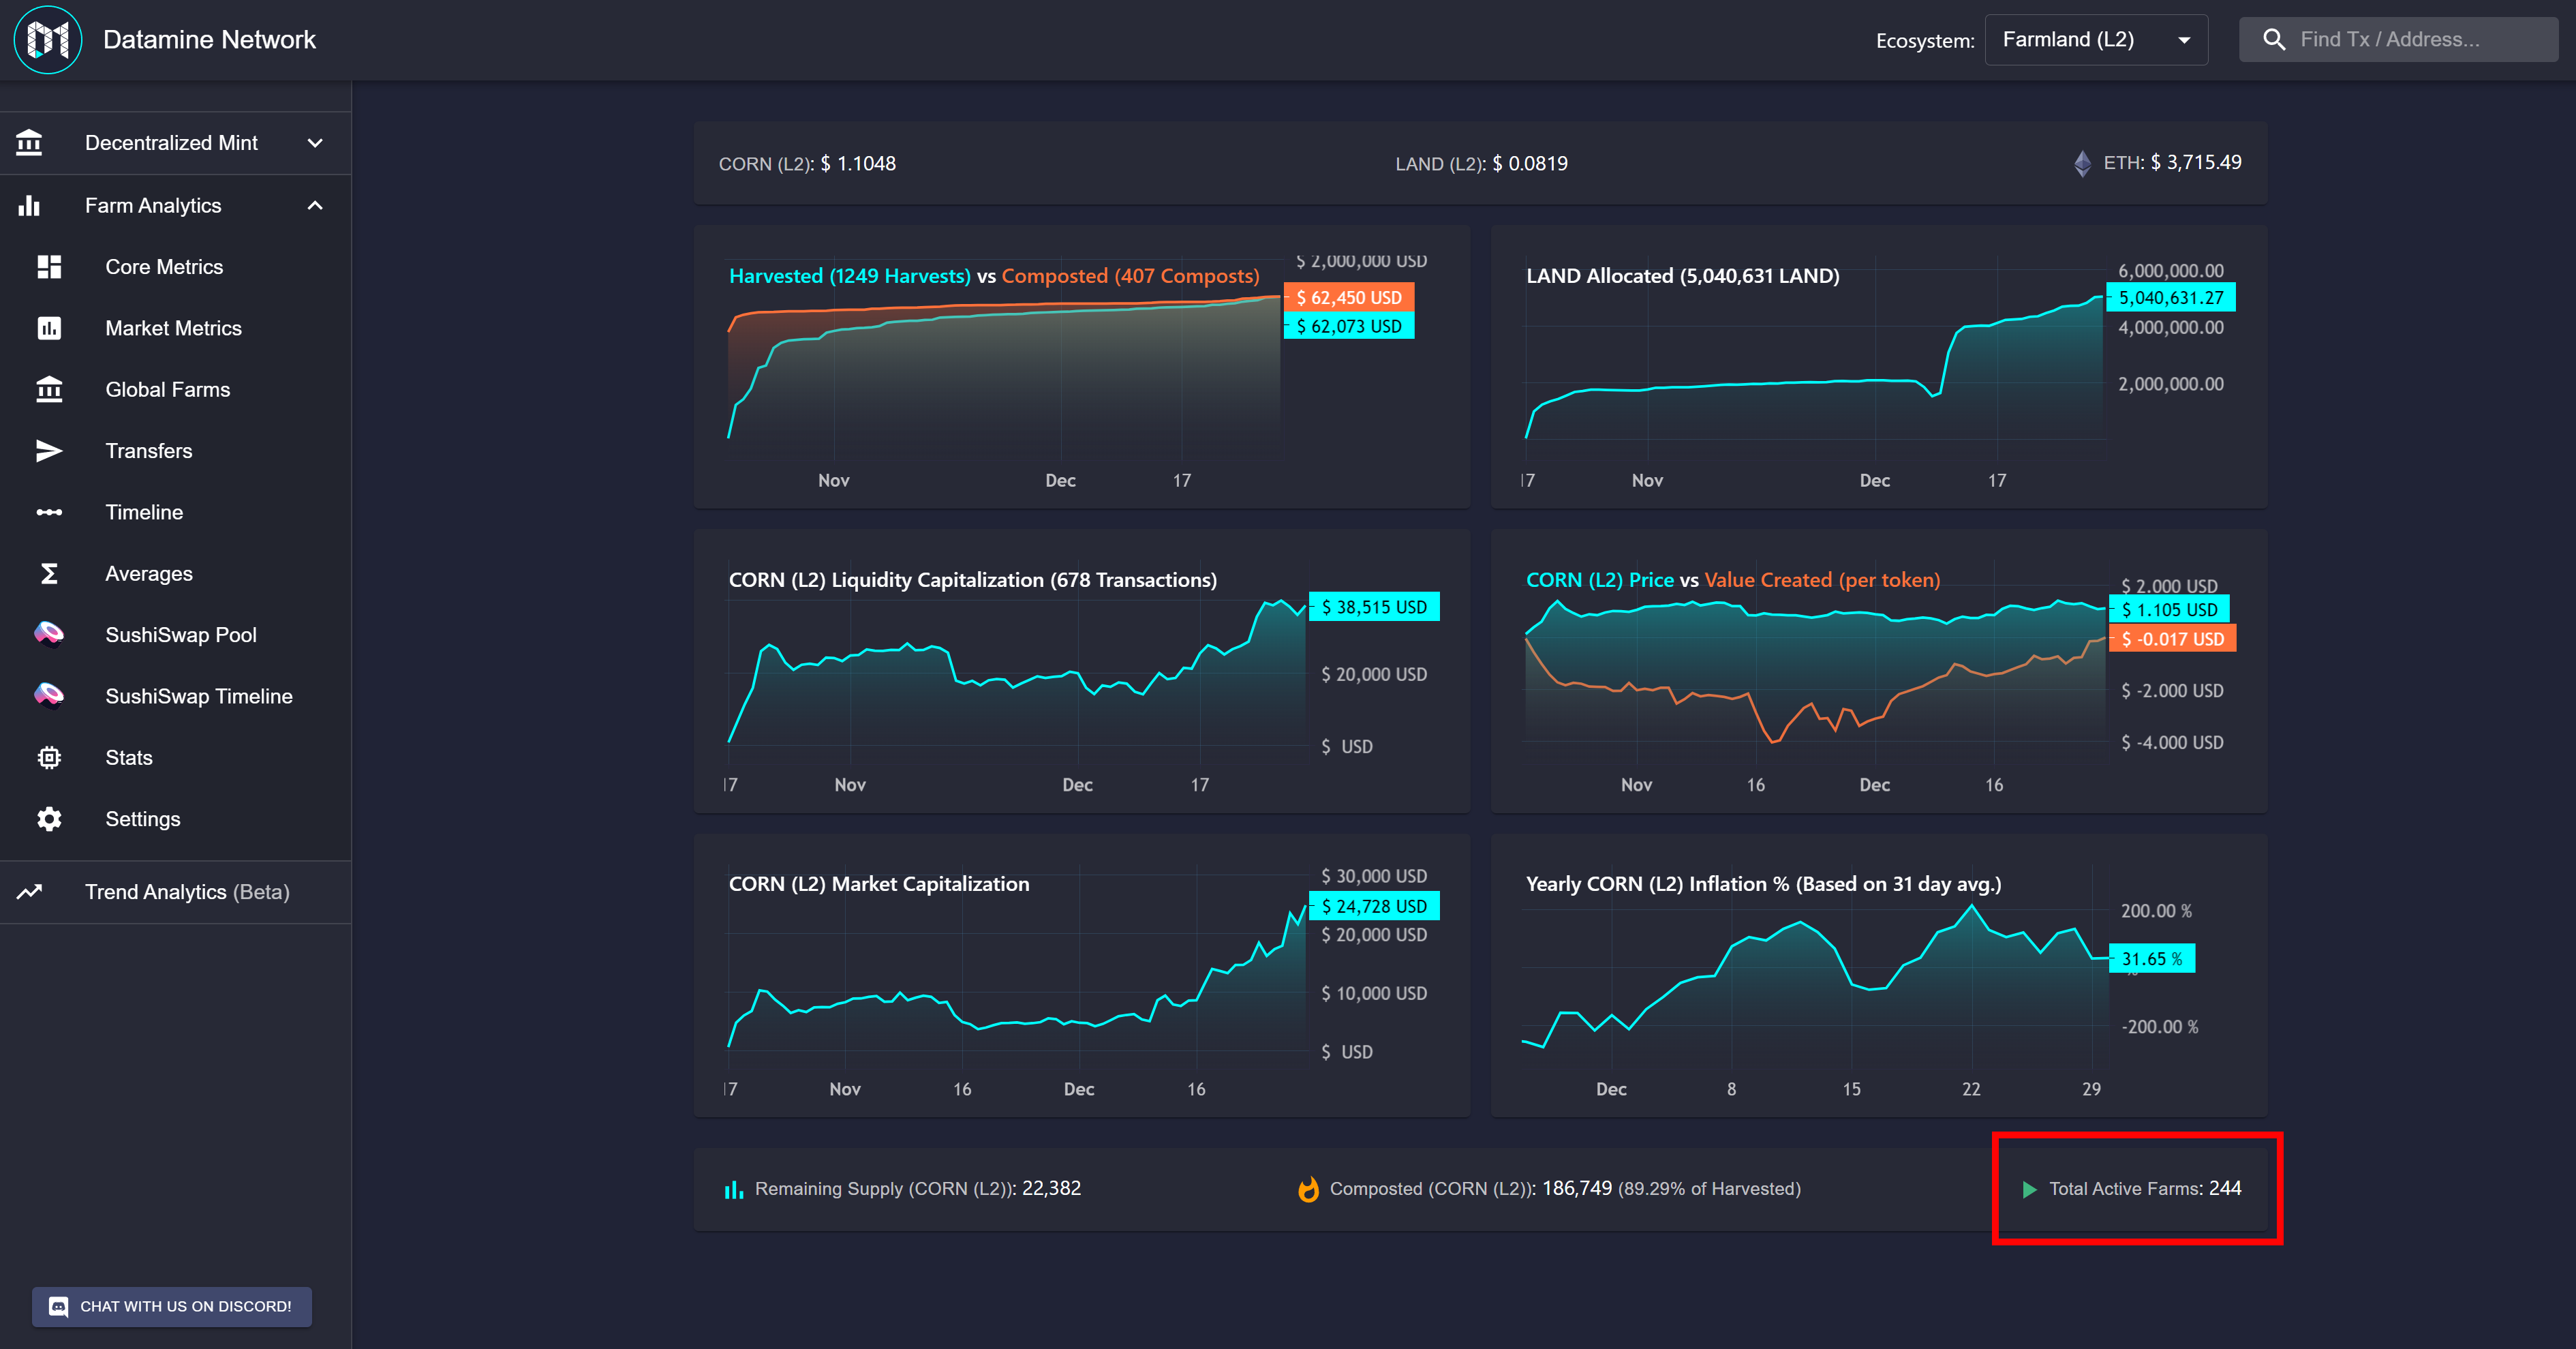
Task: Click the orange $ -0.017 USD tag
Action: [x=2172, y=639]
